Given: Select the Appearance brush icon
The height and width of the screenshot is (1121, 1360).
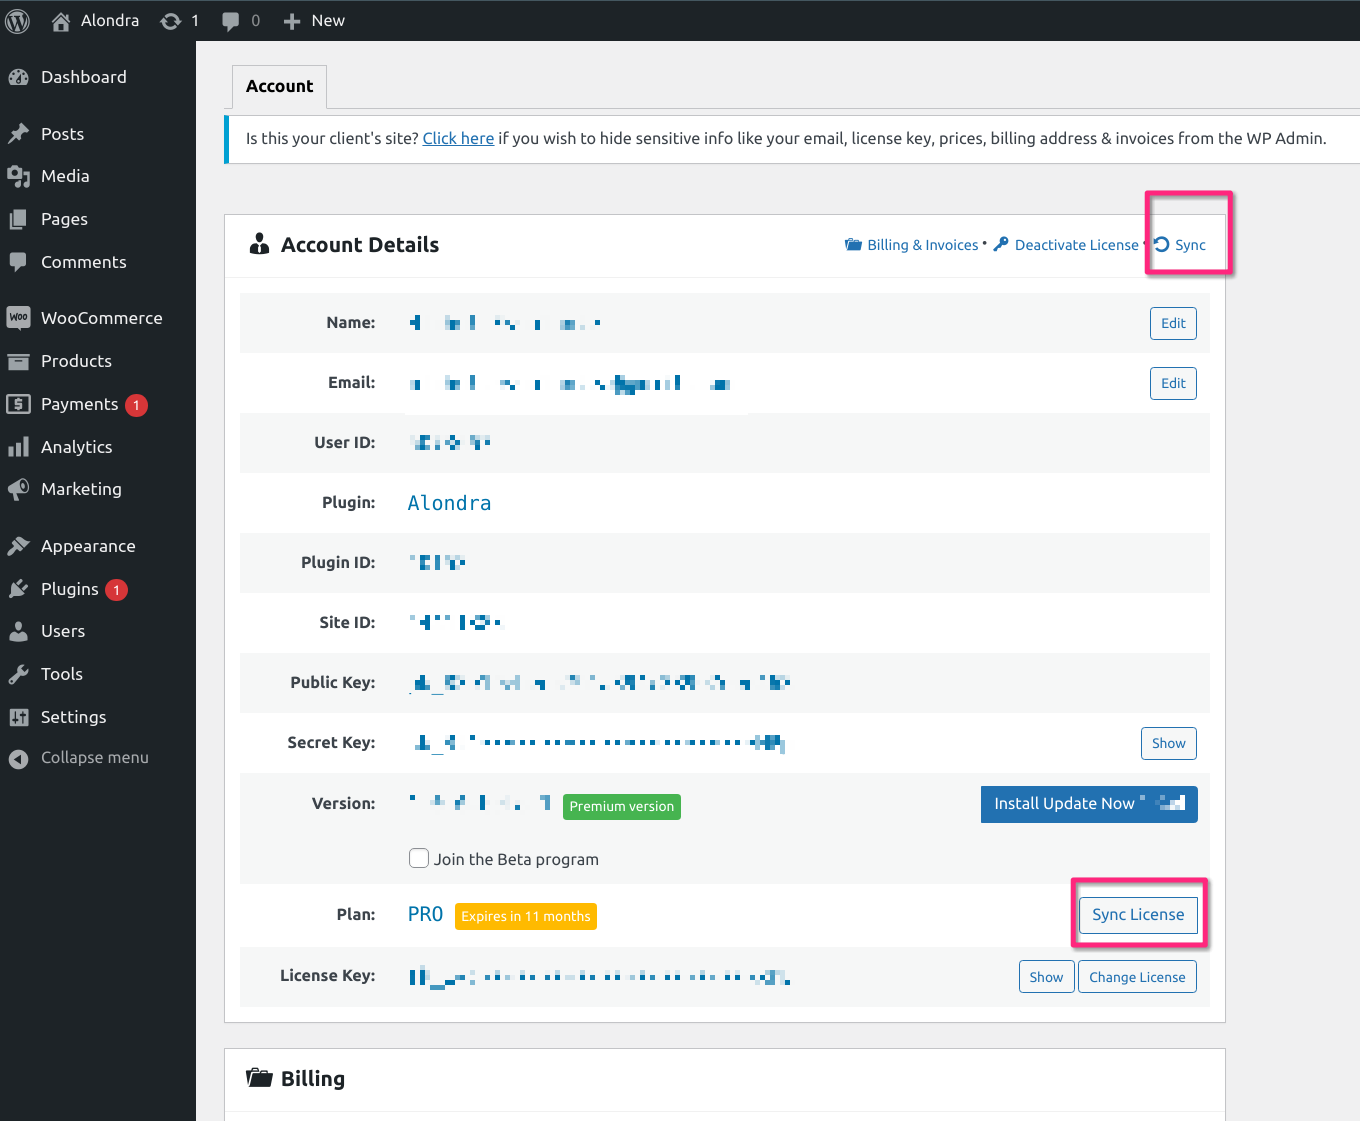Looking at the screenshot, I should [x=19, y=545].
